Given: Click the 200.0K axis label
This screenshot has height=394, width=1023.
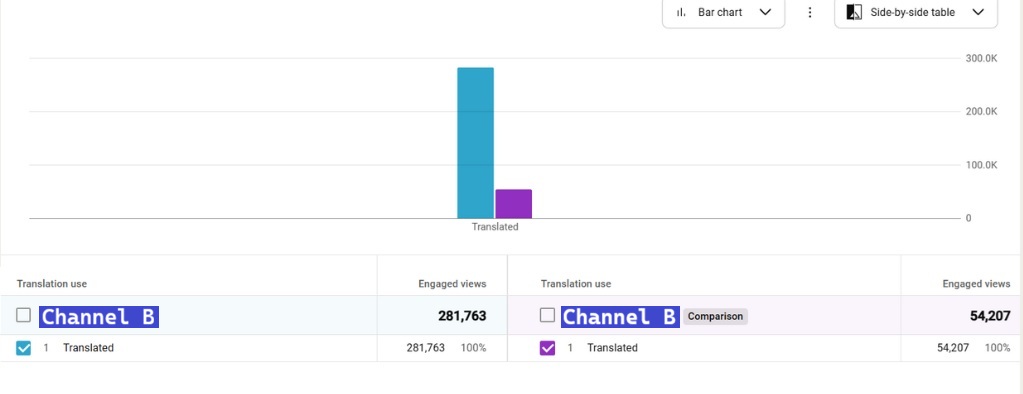Looking at the screenshot, I should pyautogui.click(x=981, y=112).
